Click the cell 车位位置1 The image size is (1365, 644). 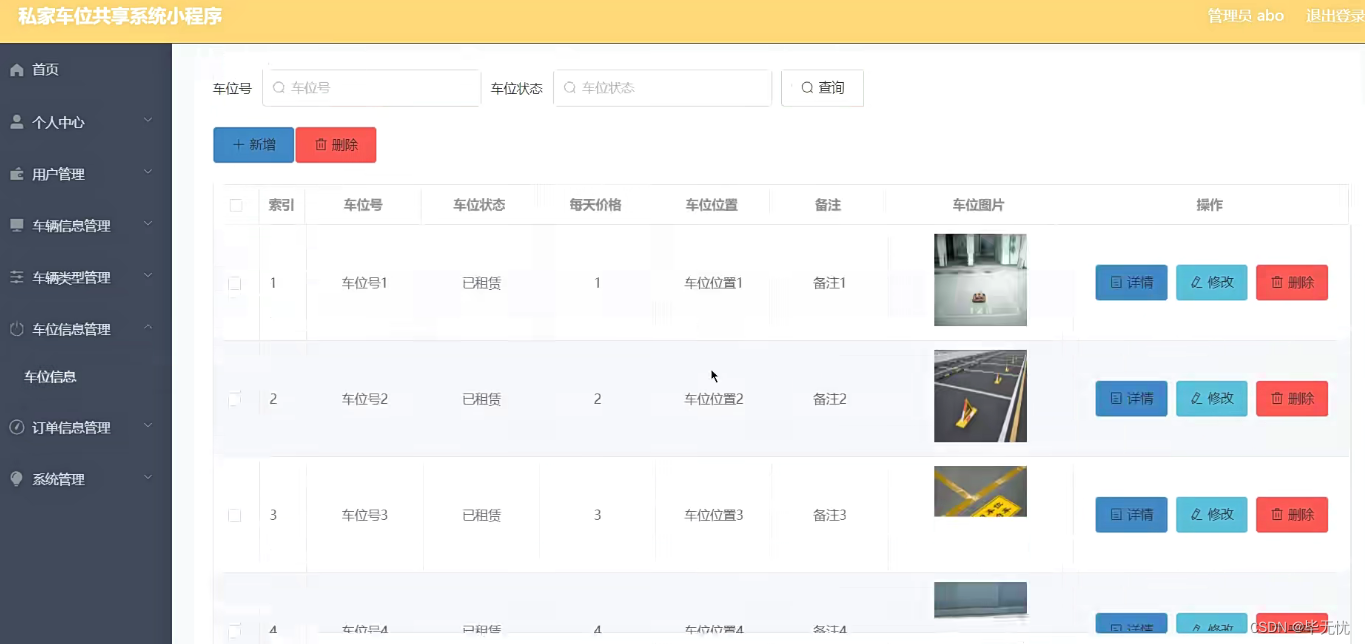pos(713,283)
